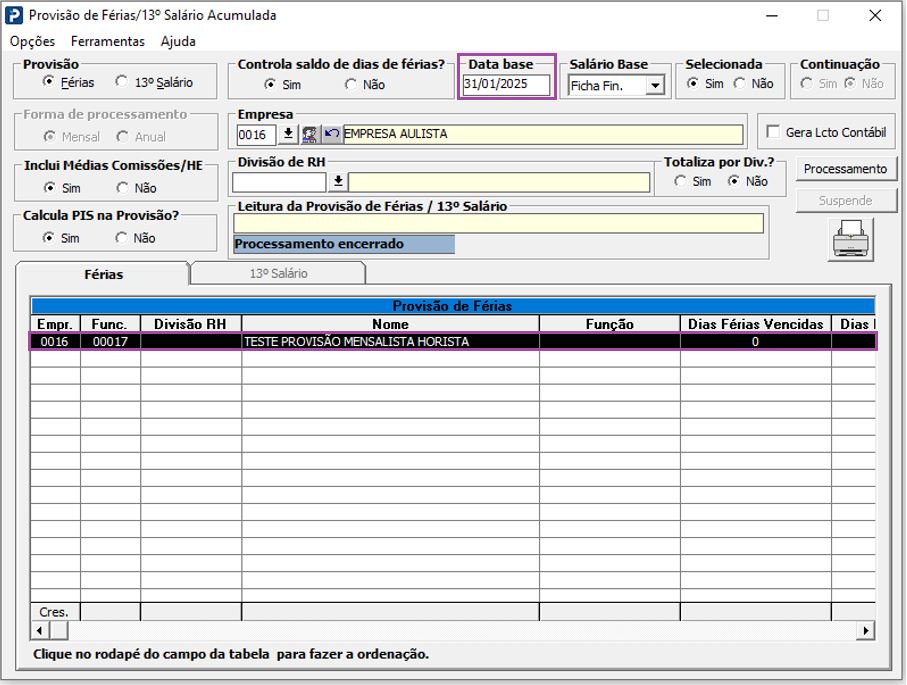This screenshot has height=685, width=907.
Task: Expand the Salário Base dropdown
Action: click(655, 86)
